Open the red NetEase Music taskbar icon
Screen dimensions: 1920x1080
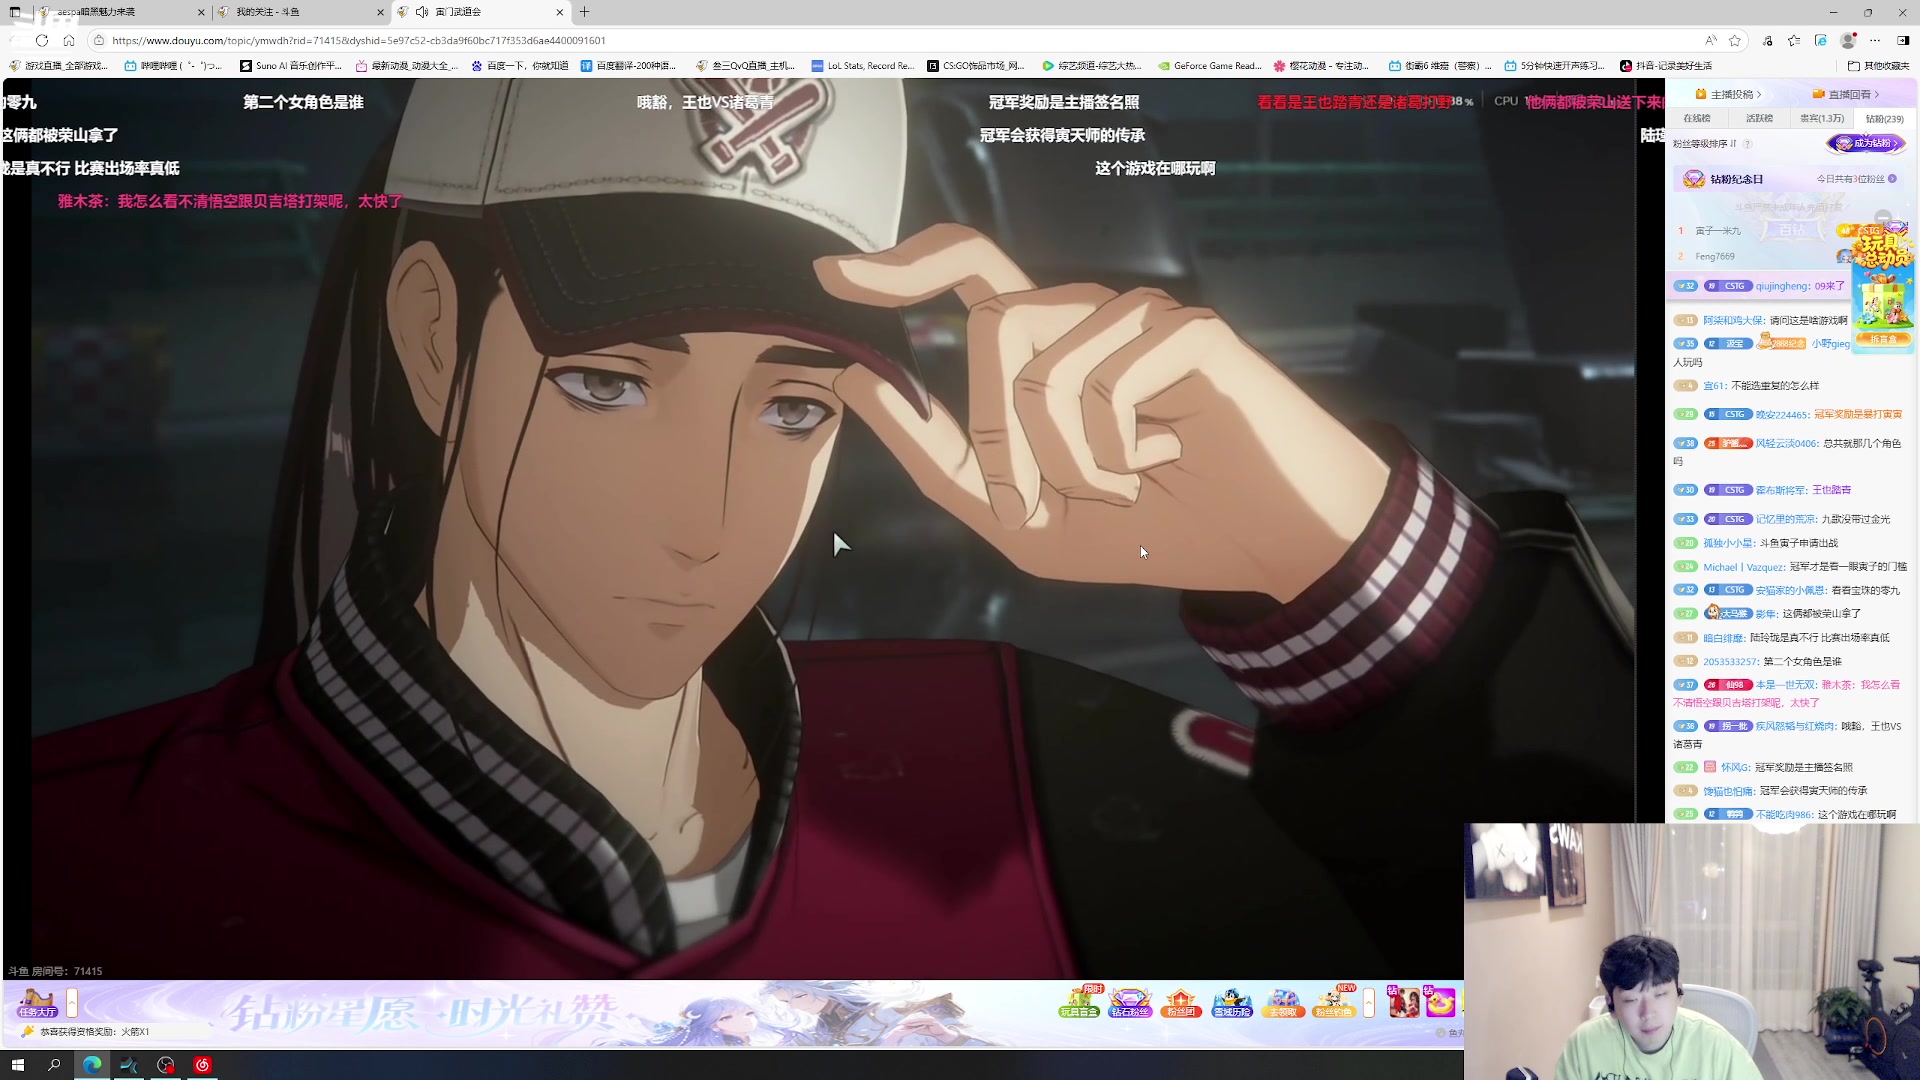[202, 1065]
